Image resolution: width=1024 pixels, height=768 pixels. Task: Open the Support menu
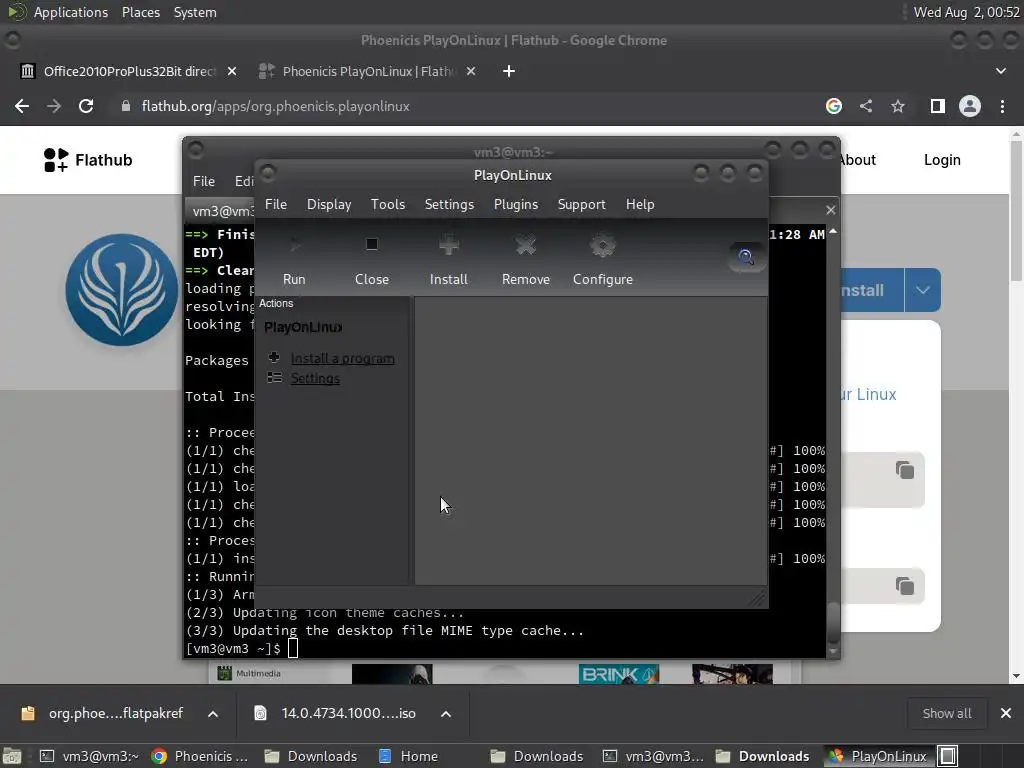tap(581, 204)
